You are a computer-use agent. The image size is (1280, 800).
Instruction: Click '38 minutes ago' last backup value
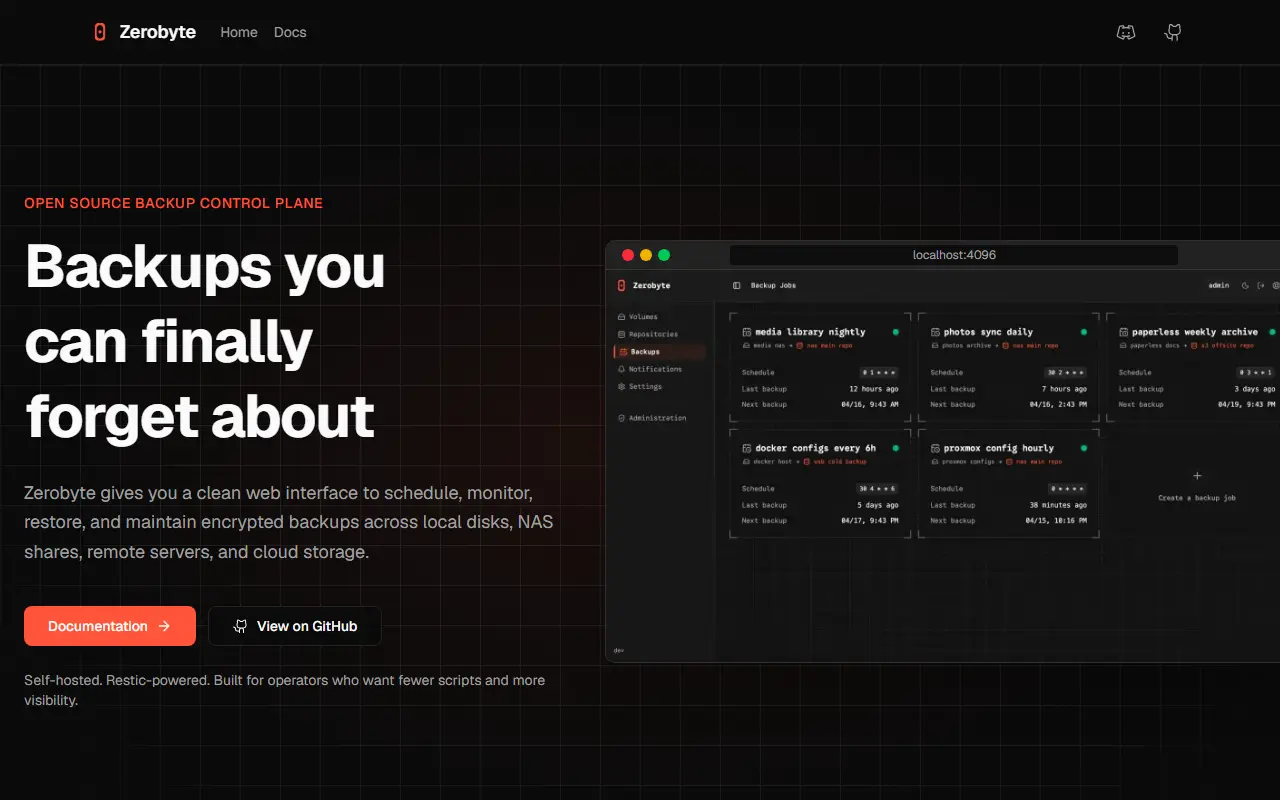[1058, 505]
